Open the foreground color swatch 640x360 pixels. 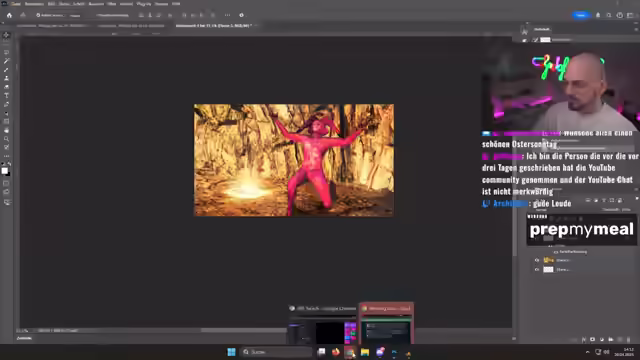[x=4, y=171]
